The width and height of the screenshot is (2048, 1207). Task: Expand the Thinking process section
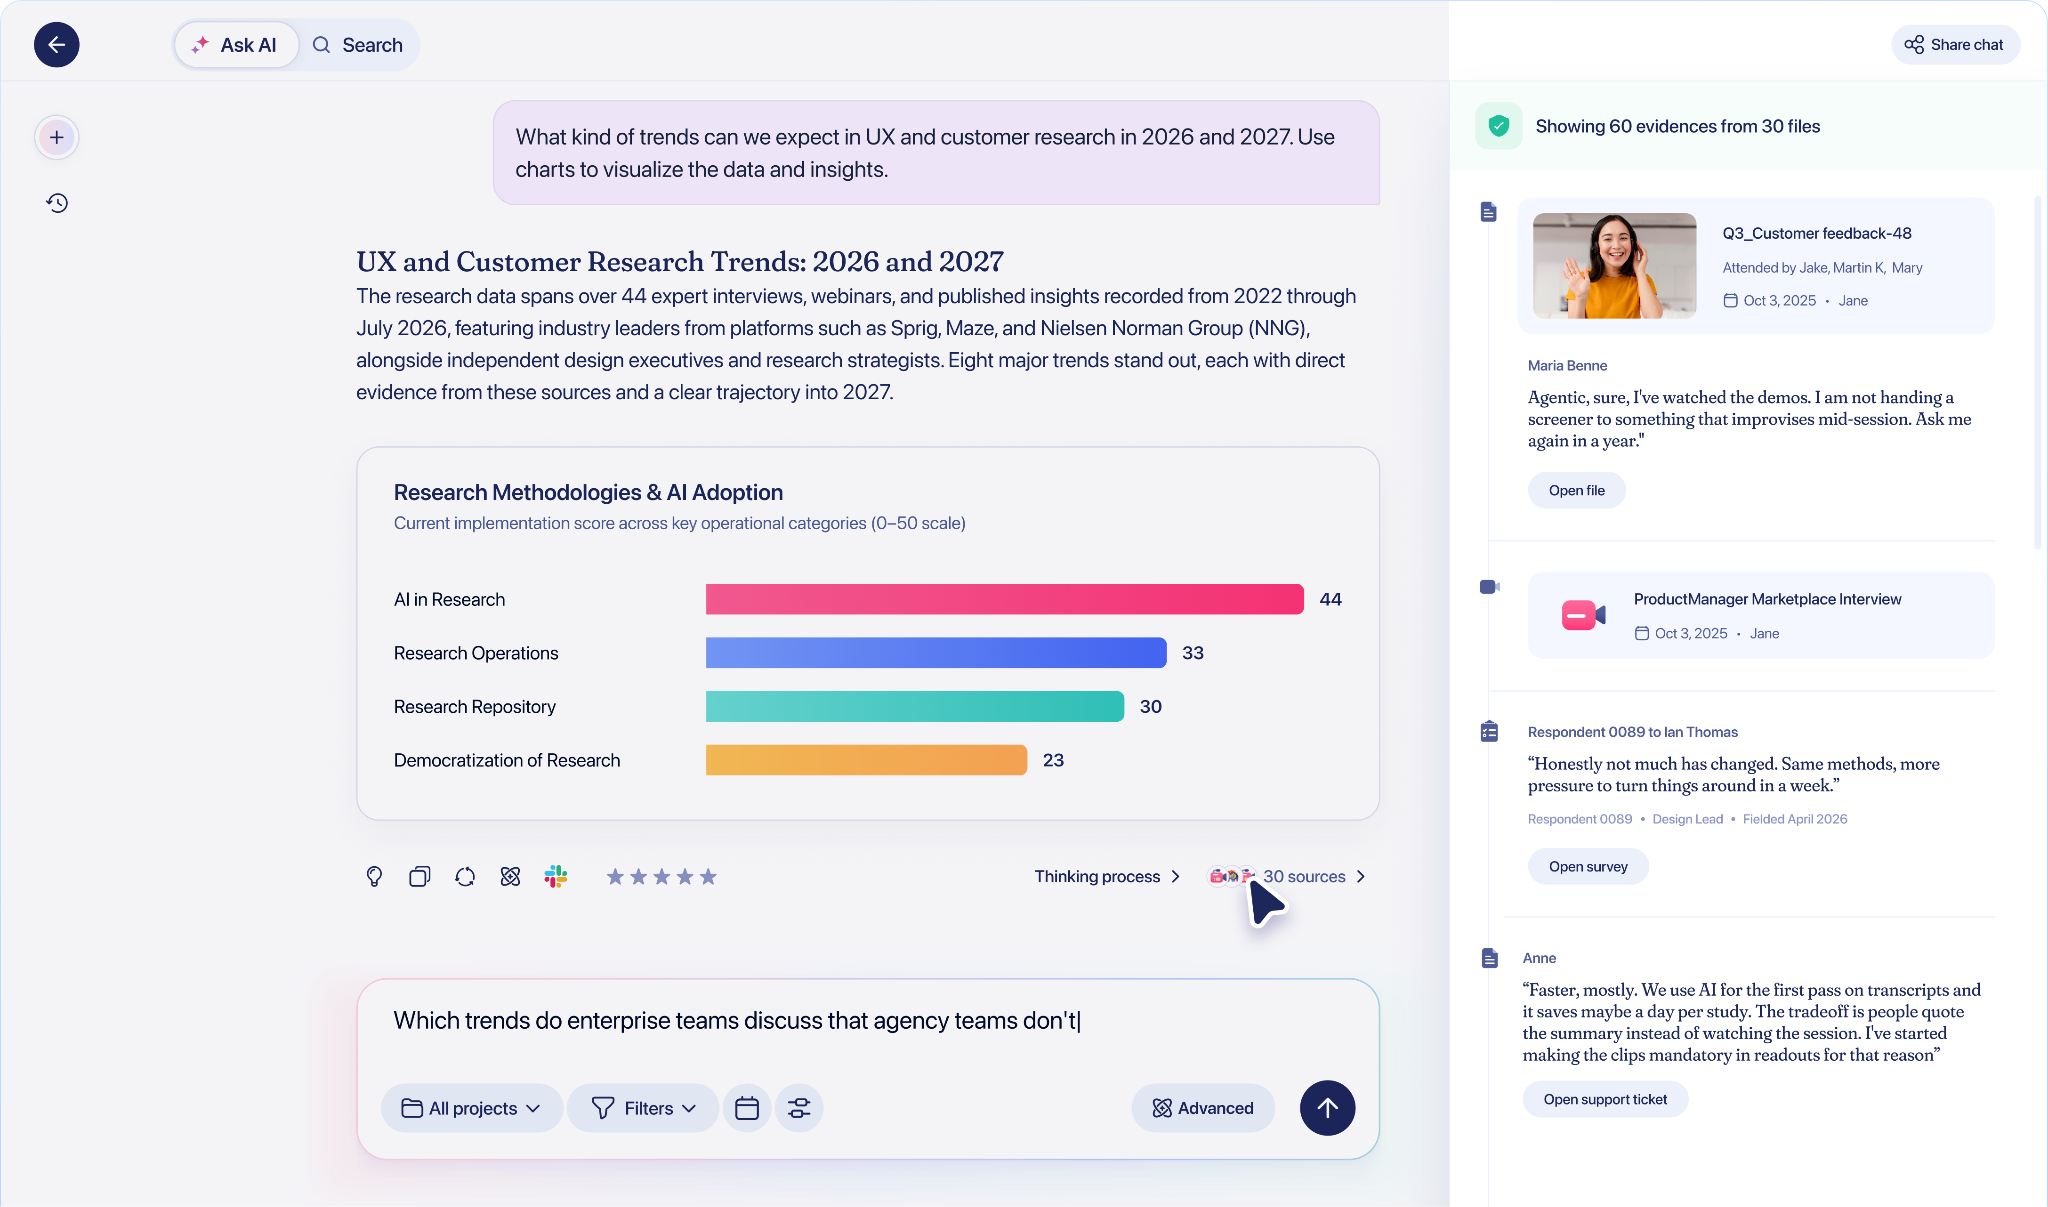pos(1107,877)
